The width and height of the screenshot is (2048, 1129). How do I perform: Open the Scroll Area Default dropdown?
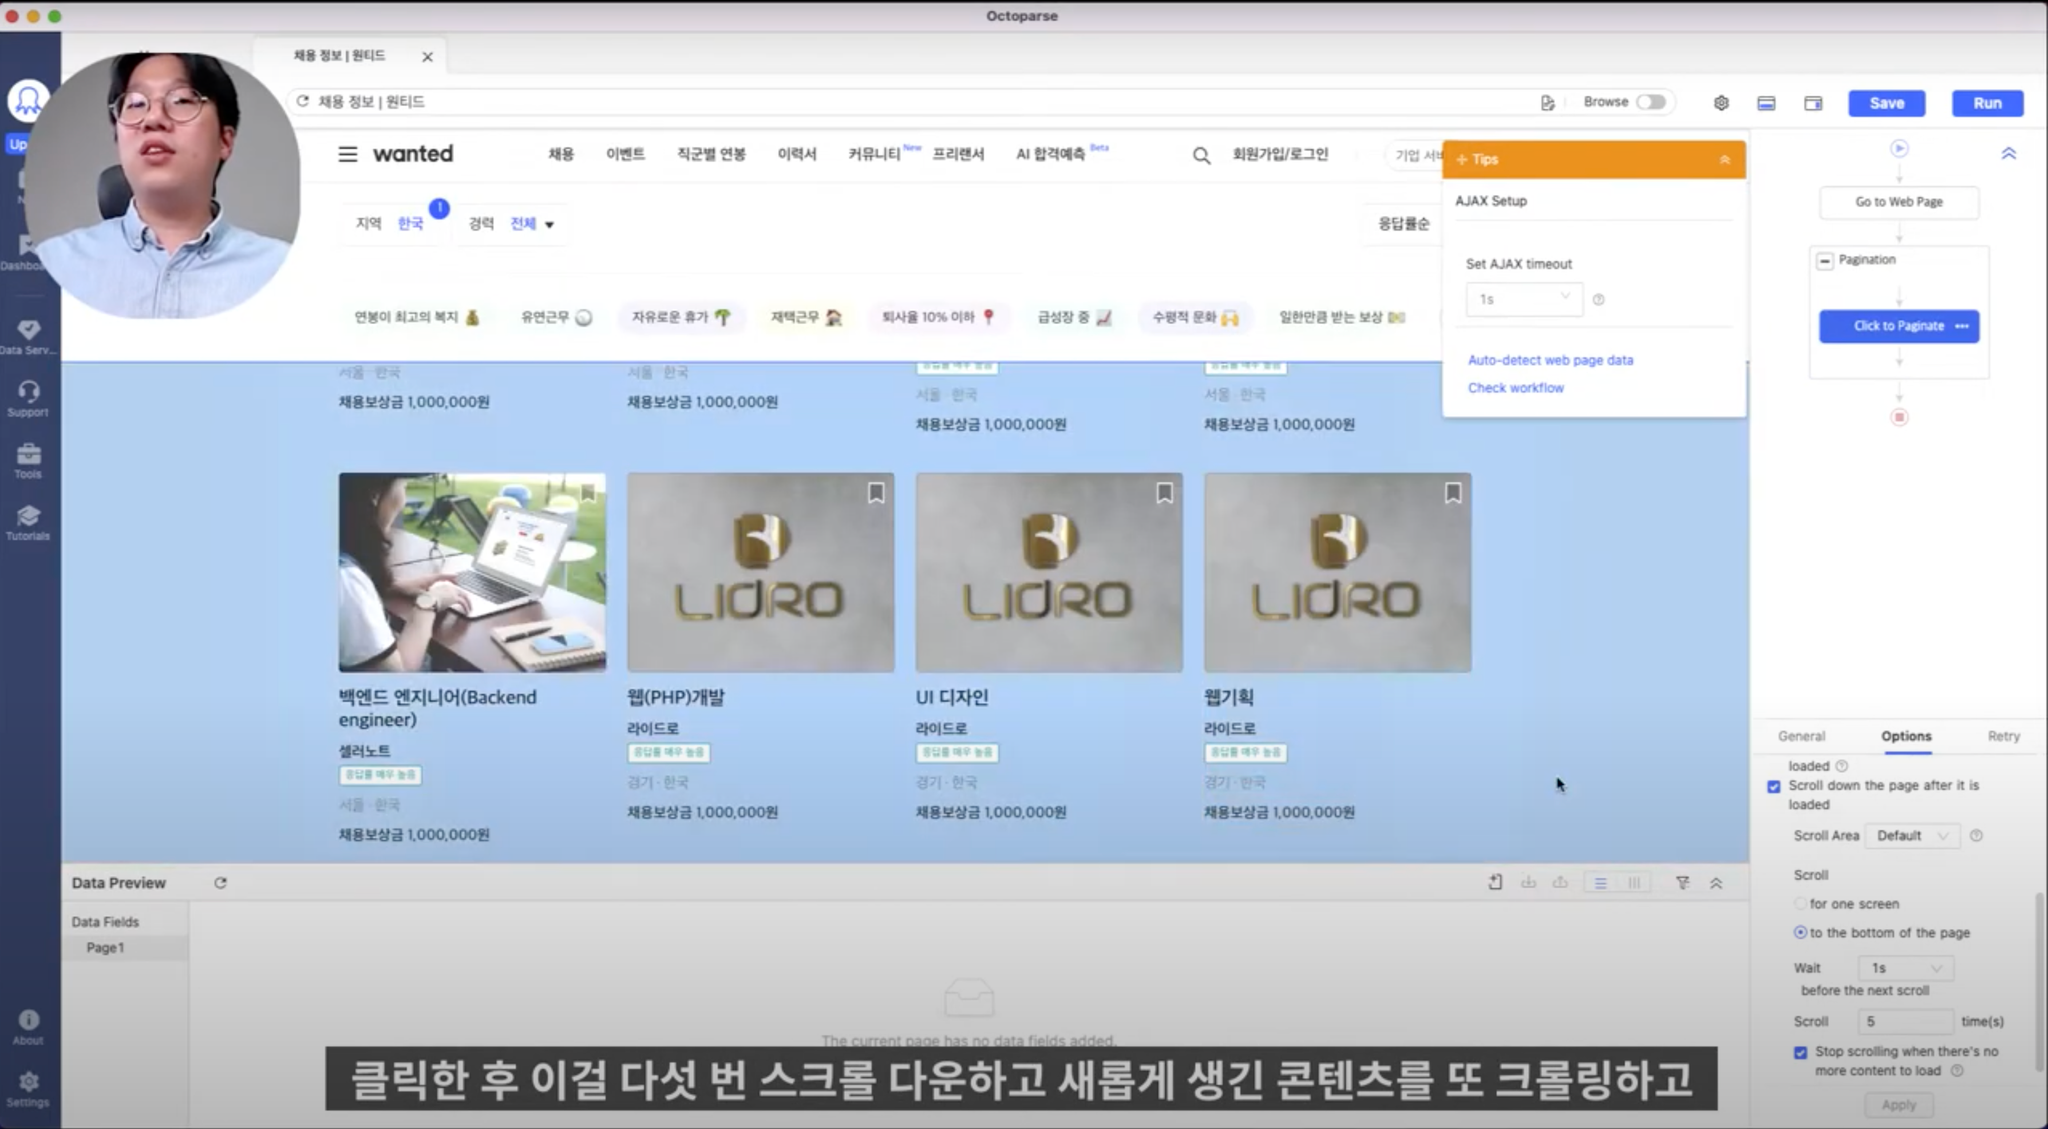click(1912, 836)
